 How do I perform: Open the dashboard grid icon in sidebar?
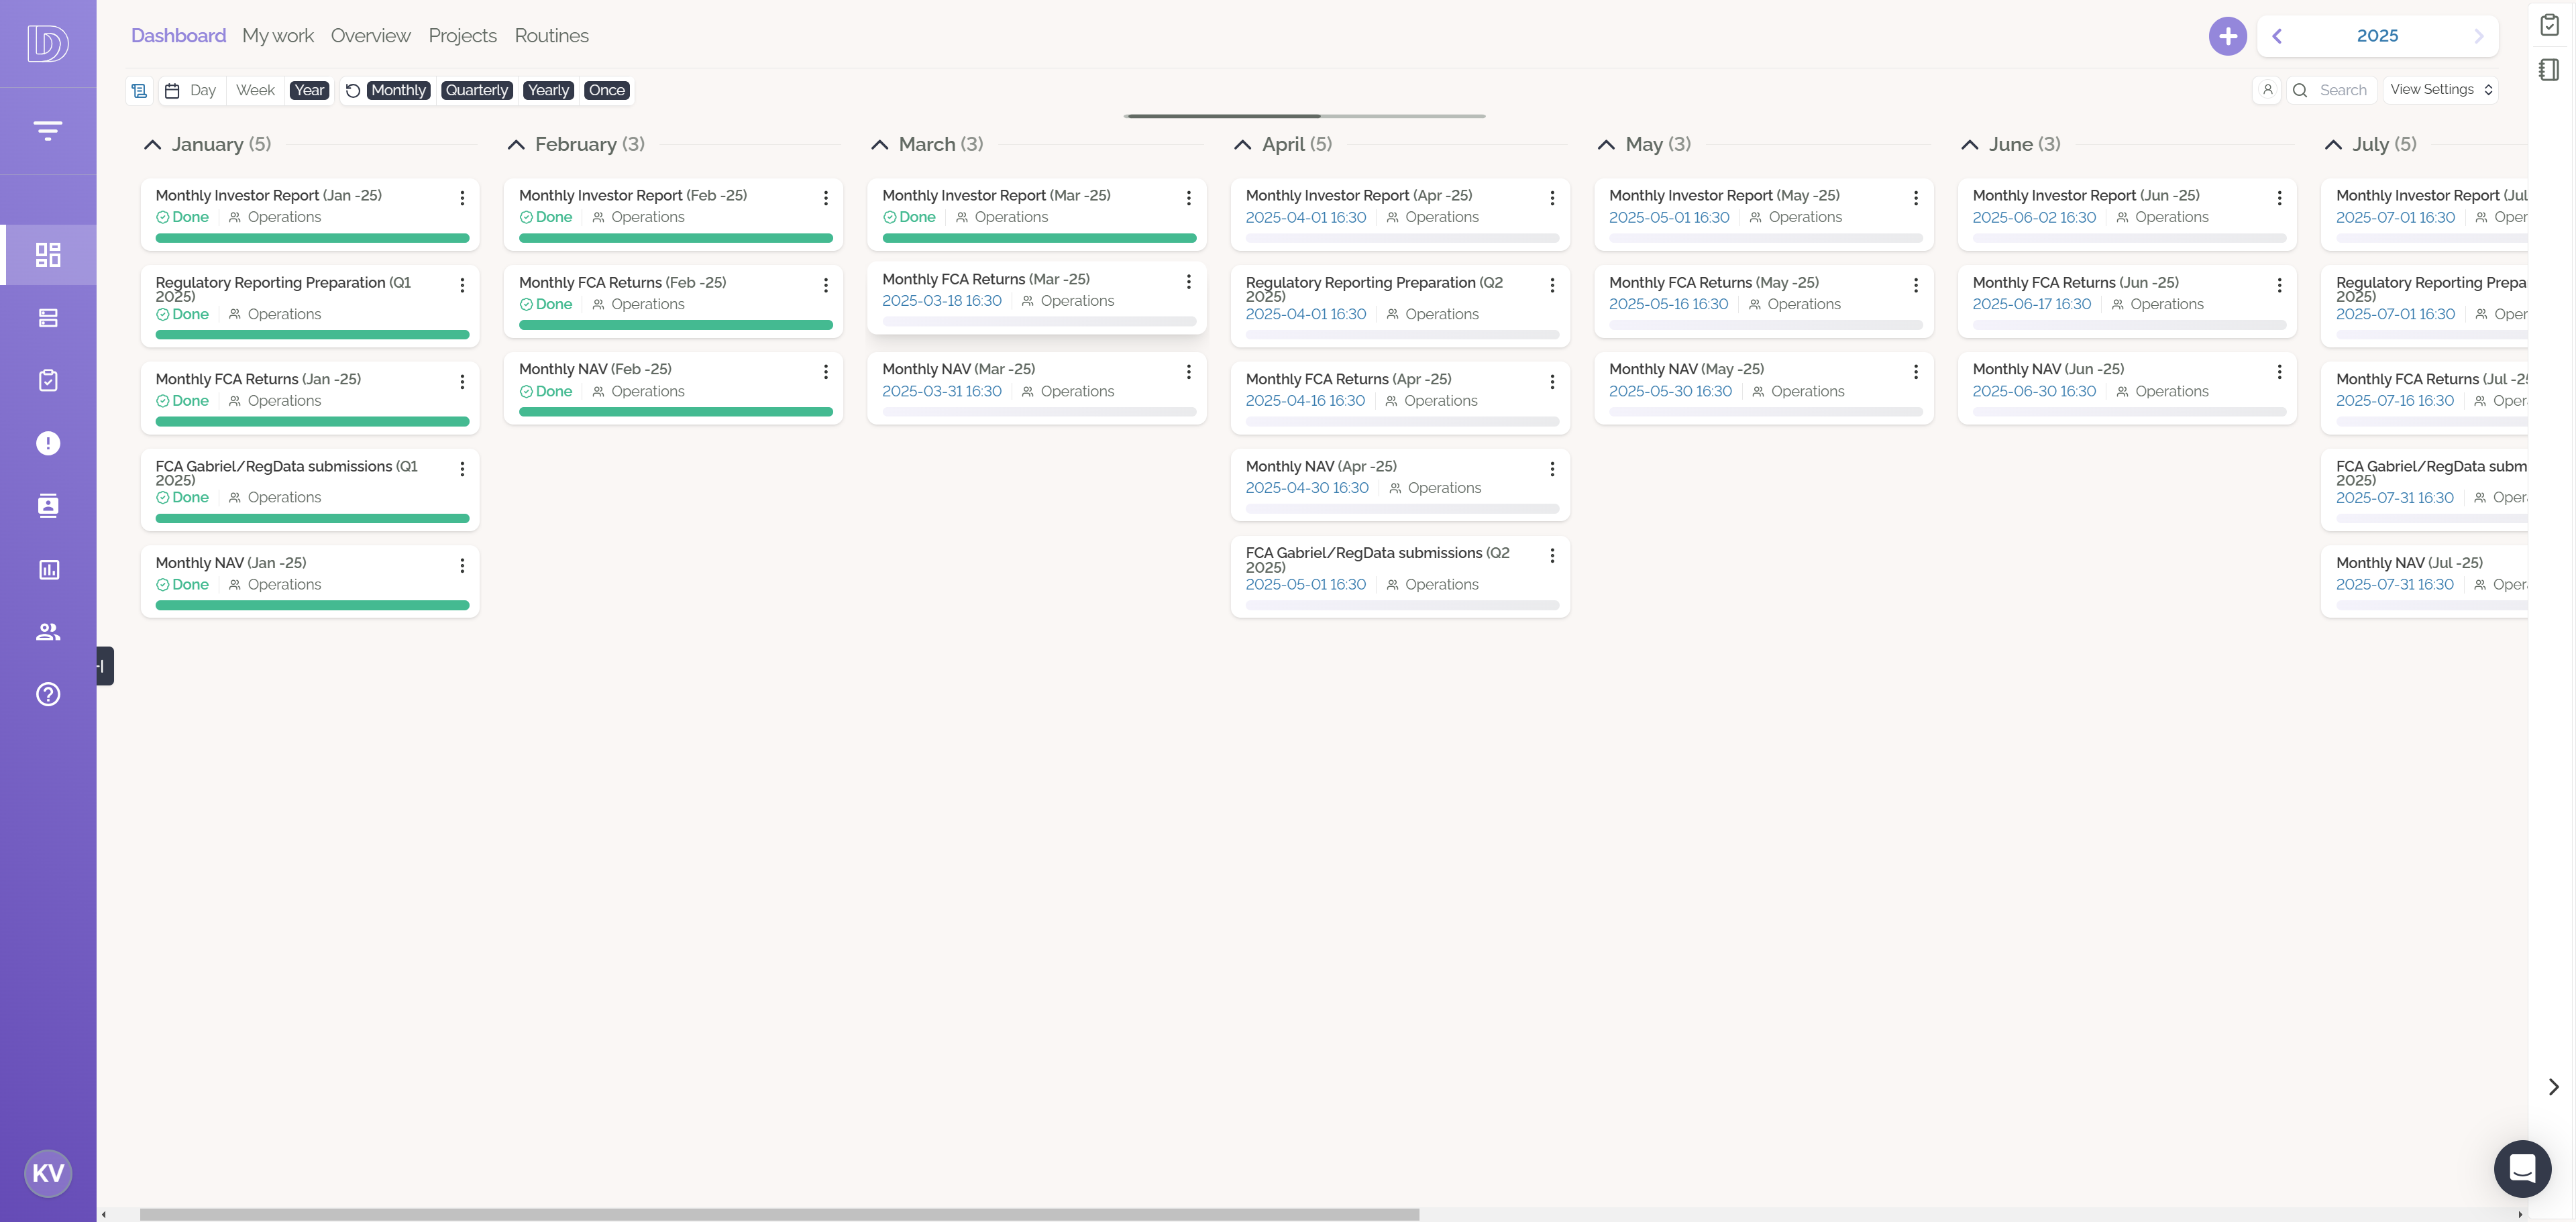pyautogui.click(x=48, y=255)
